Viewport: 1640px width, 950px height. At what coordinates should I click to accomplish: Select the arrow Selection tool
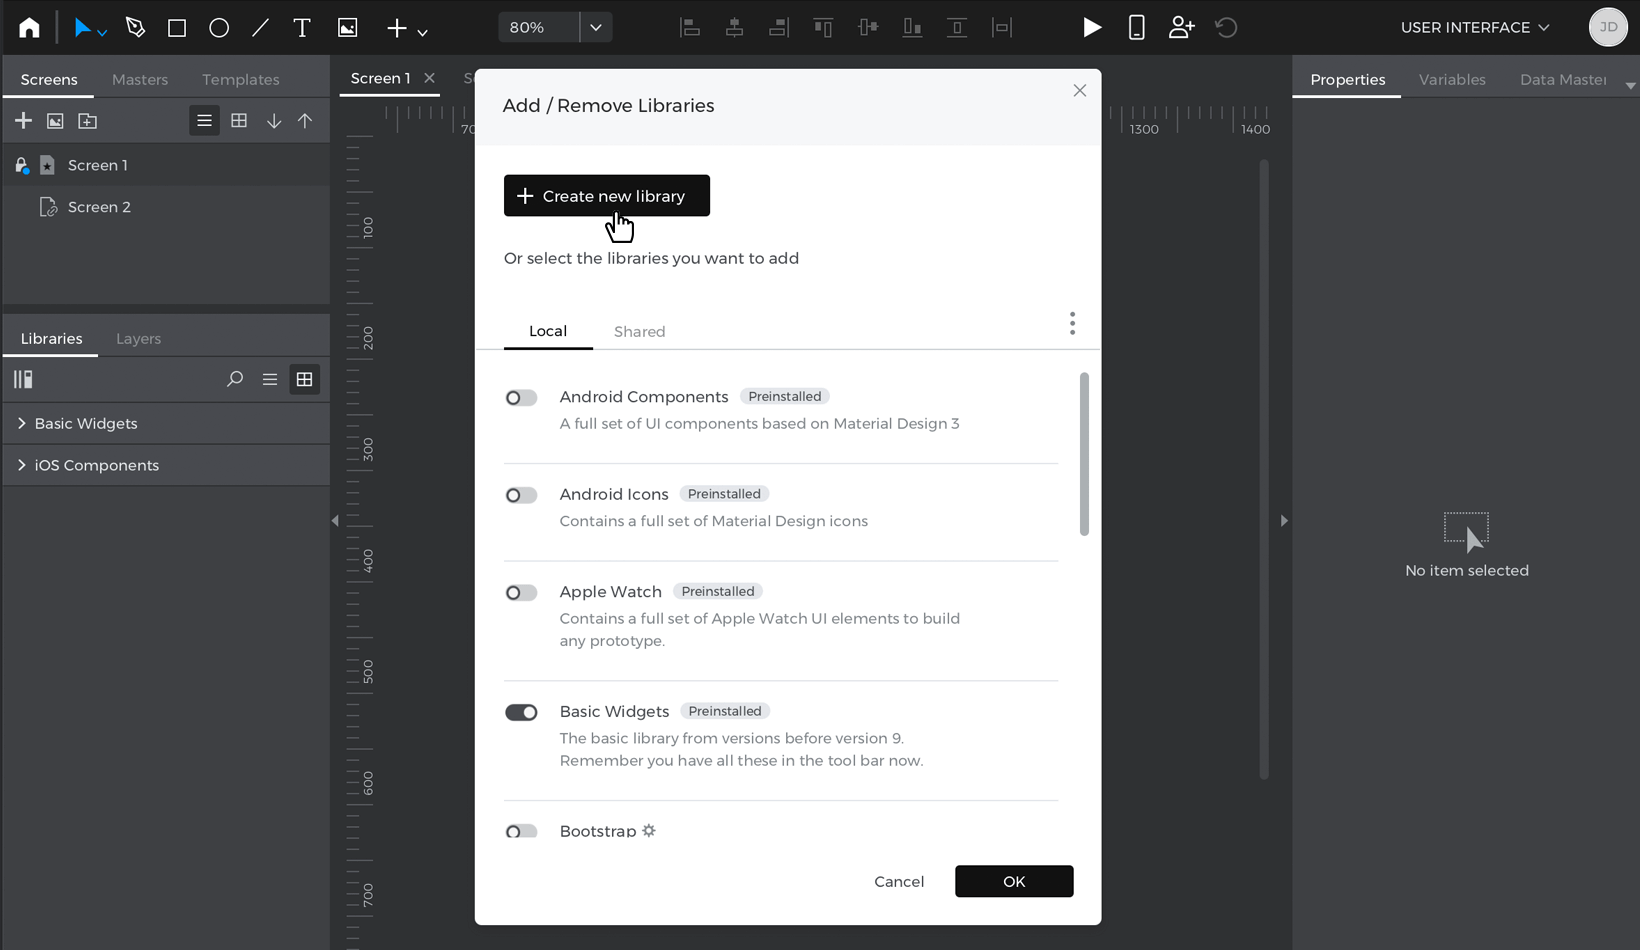pyautogui.click(x=82, y=28)
